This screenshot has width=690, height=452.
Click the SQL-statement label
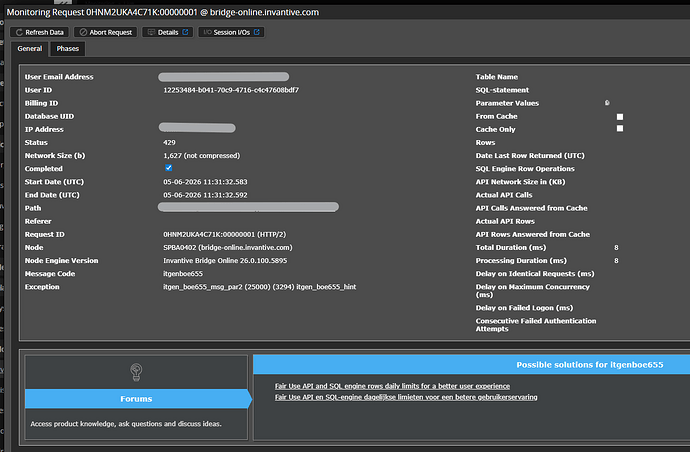click(x=502, y=90)
